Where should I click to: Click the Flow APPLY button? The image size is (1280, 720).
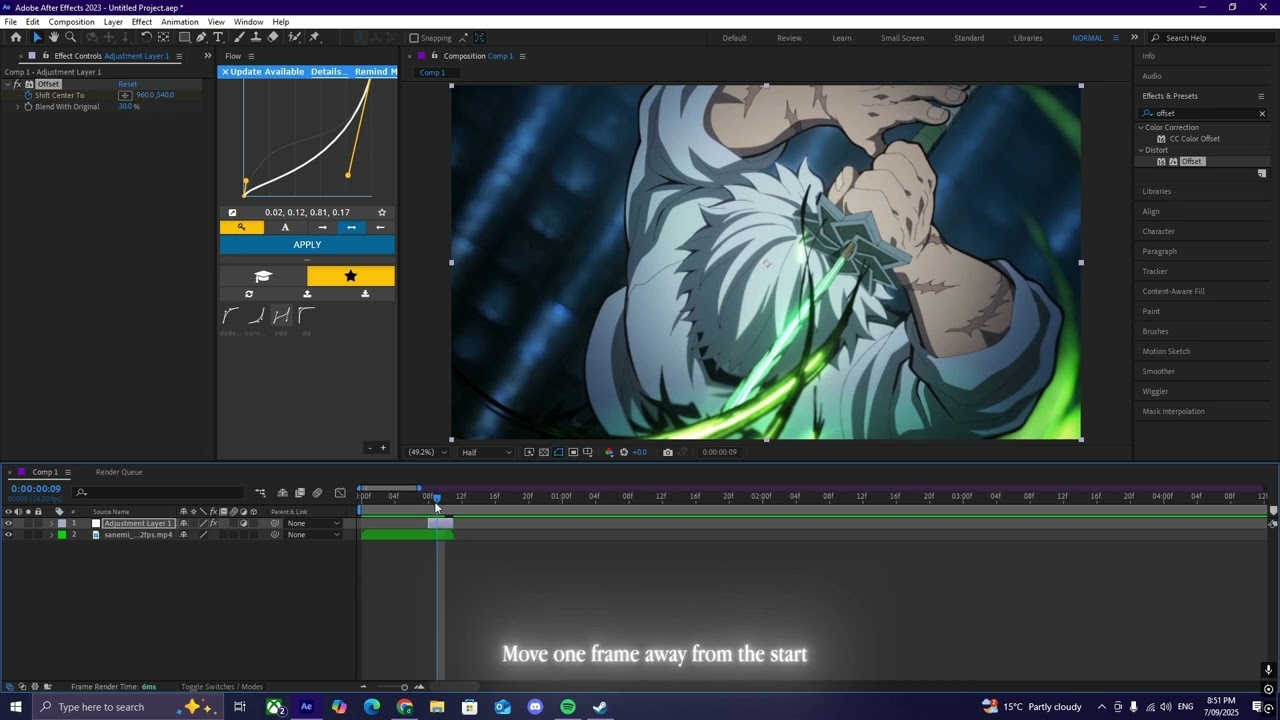coord(307,245)
